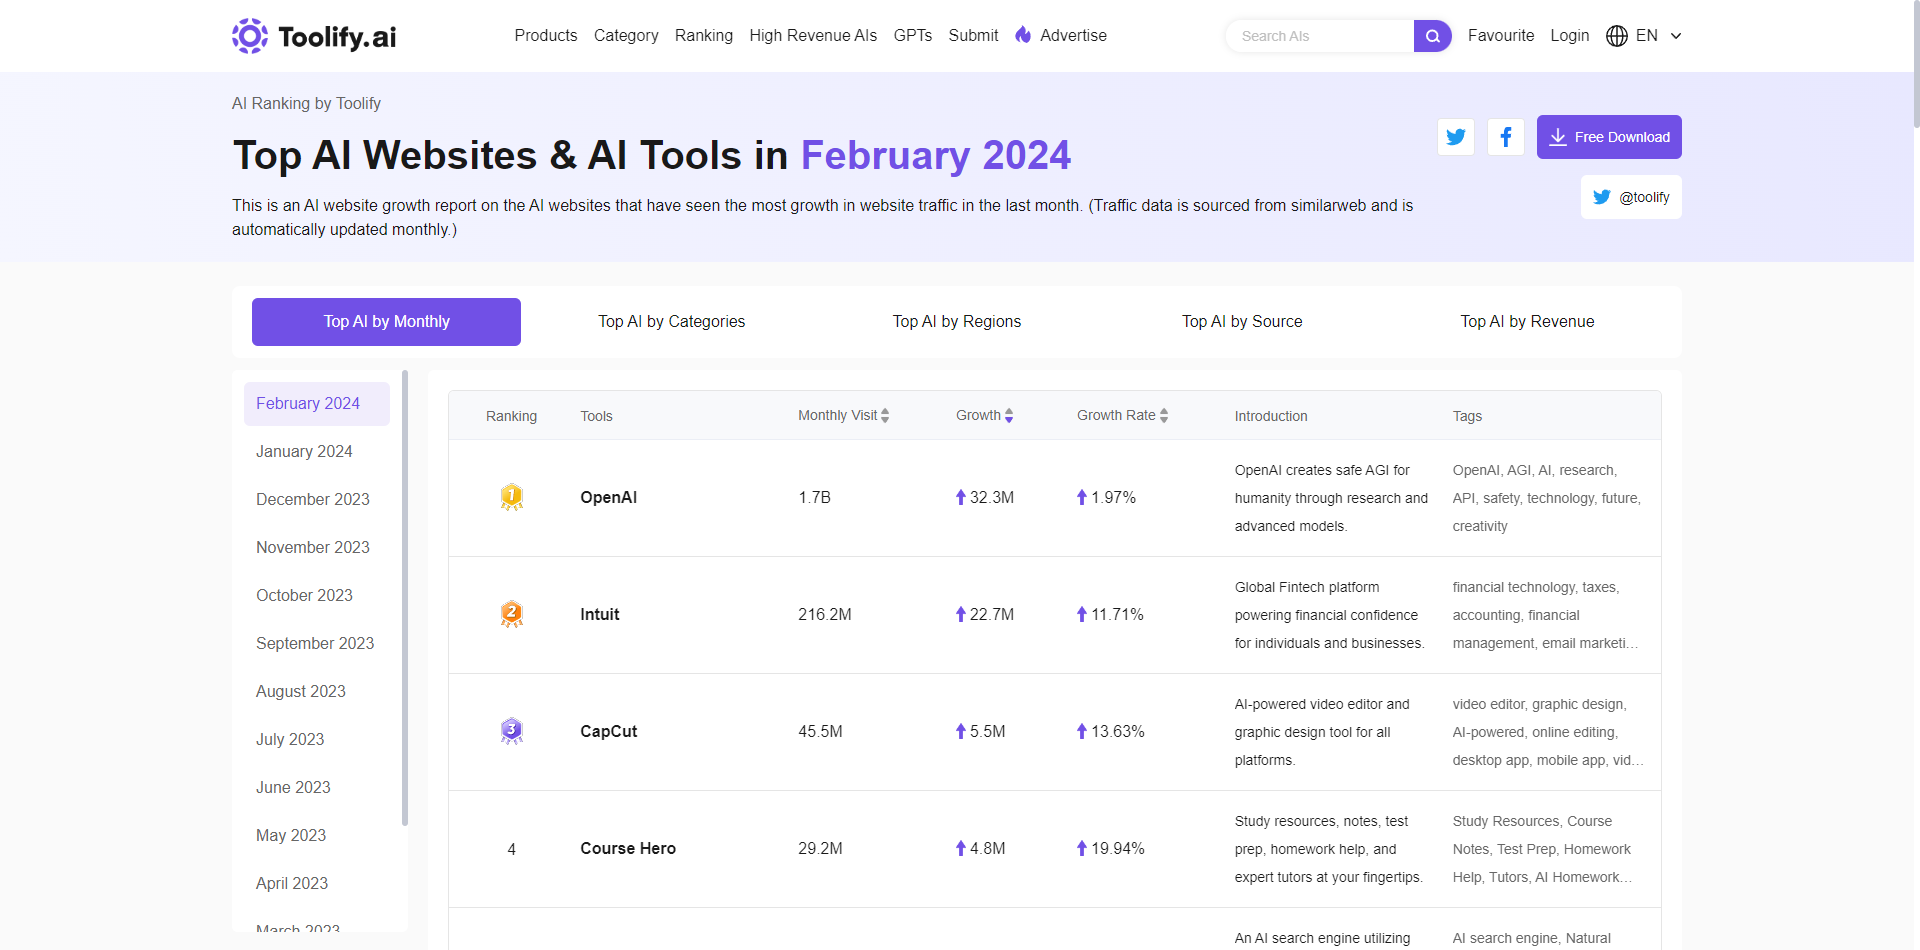Share via the Facebook icon button
Screen dimensions: 1920x950
tap(1506, 137)
